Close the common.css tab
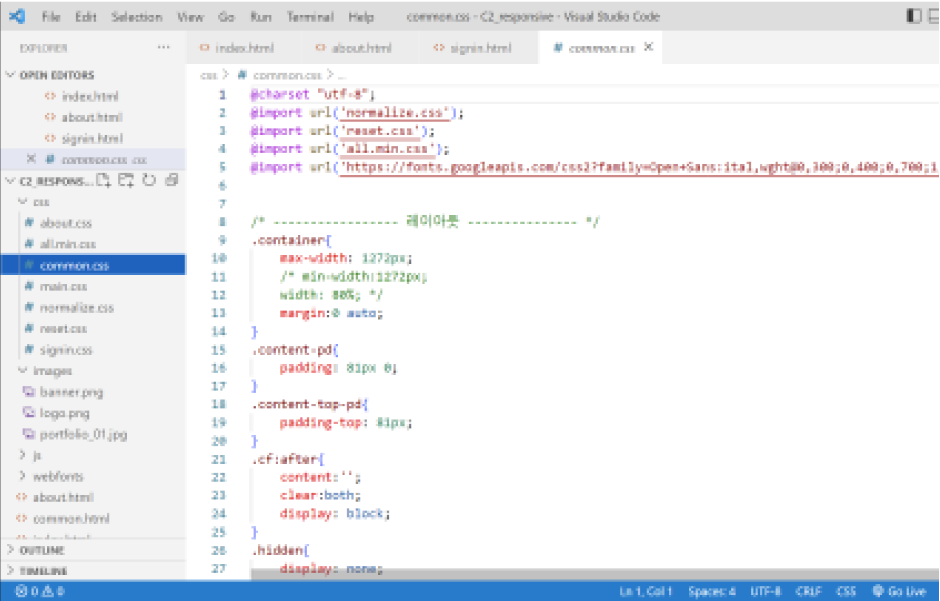This screenshot has height=601, width=940. (x=648, y=47)
